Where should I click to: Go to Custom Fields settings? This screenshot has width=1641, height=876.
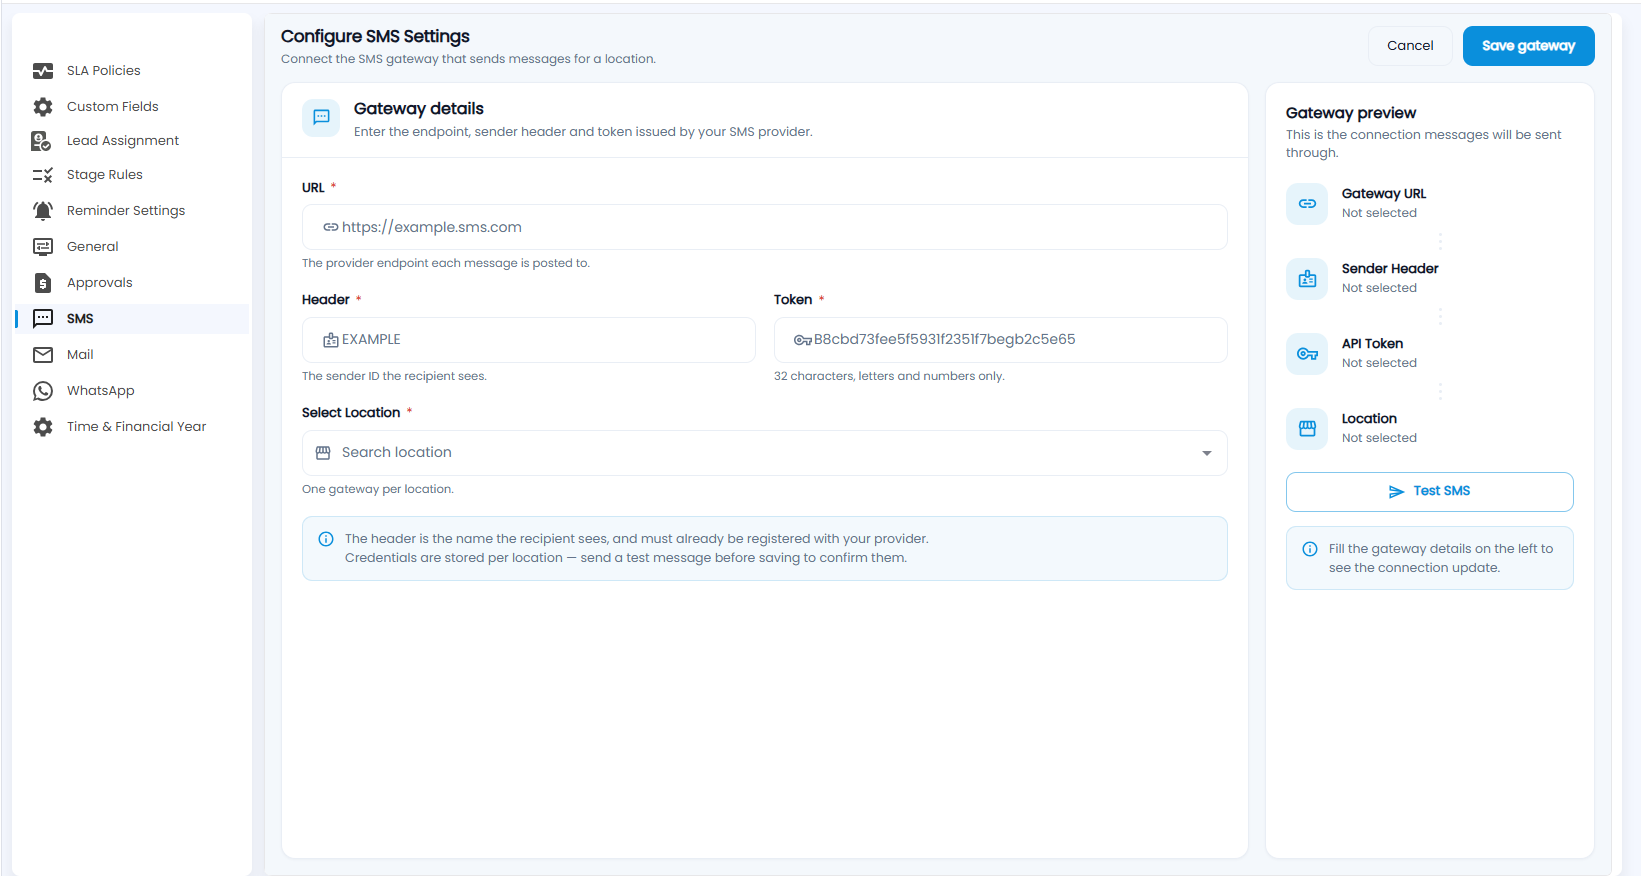coord(113,107)
